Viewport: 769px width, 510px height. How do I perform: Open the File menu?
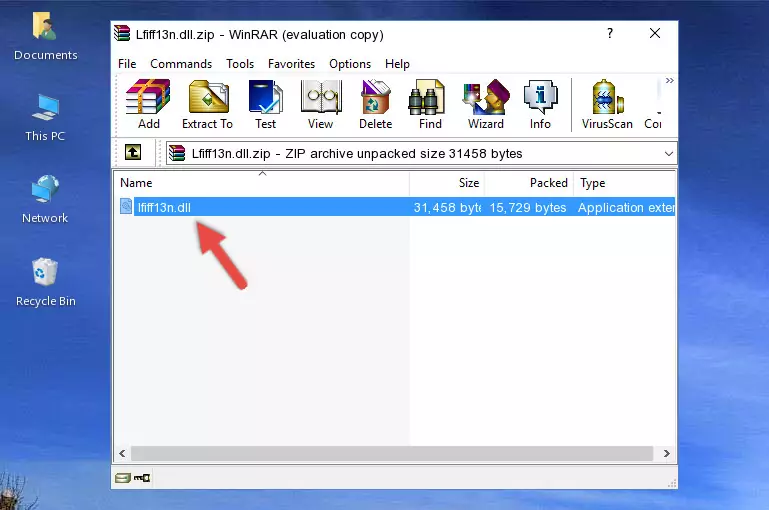pos(127,64)
